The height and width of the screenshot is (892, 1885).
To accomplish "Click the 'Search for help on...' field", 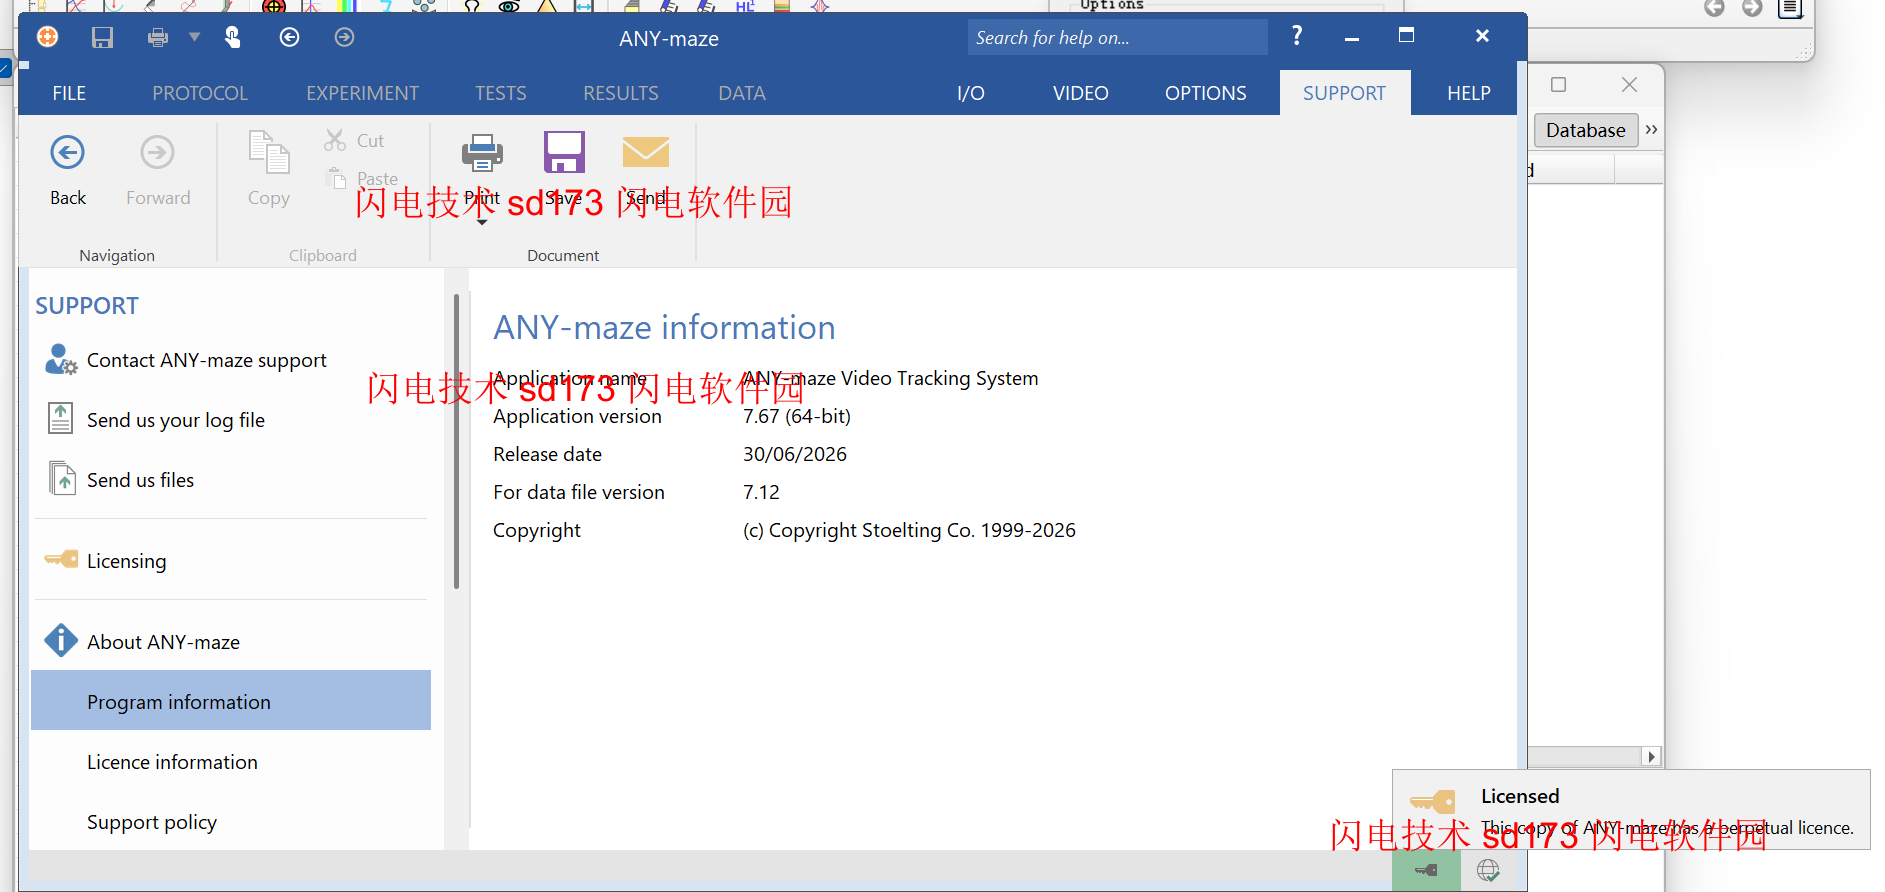I will 1117,38.
